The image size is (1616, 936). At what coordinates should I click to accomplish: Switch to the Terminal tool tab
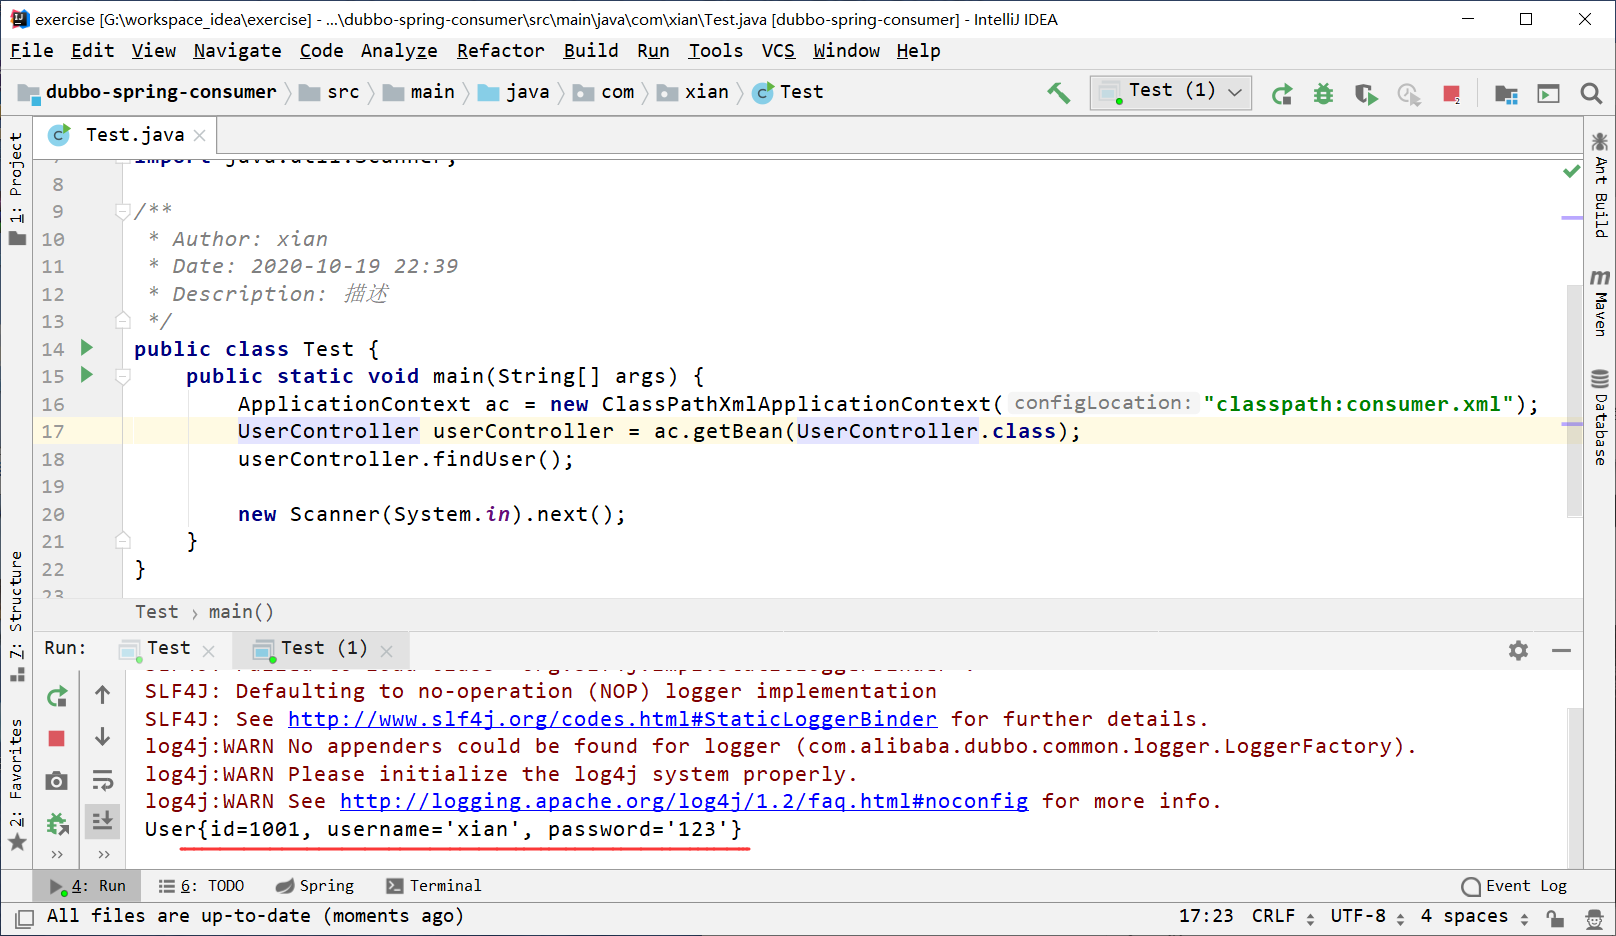click(434, 886)
